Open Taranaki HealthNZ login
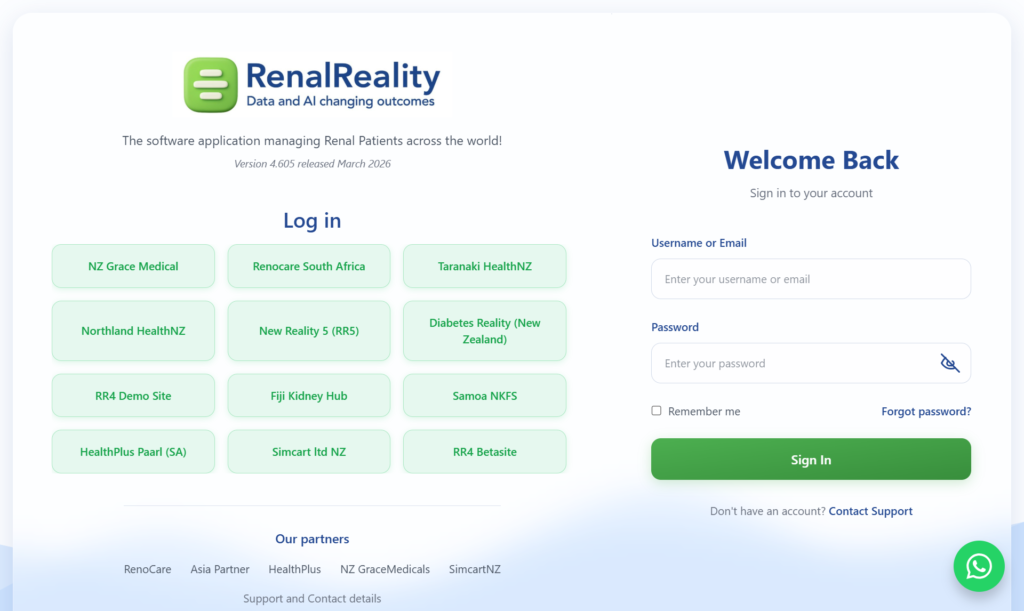 (484, 266)
